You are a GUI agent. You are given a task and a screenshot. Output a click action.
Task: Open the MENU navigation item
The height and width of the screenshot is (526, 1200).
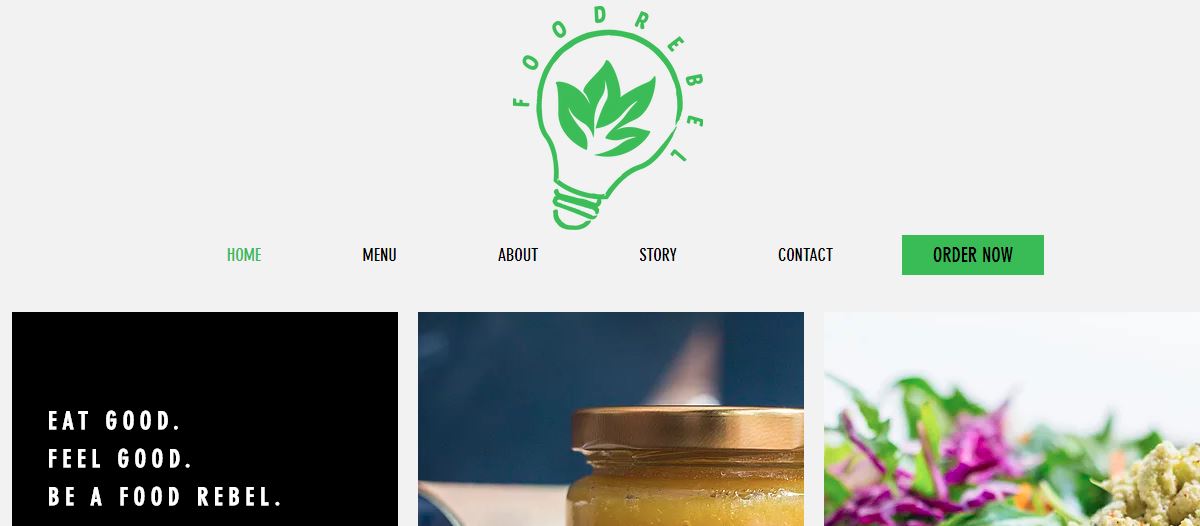point(379,255)
